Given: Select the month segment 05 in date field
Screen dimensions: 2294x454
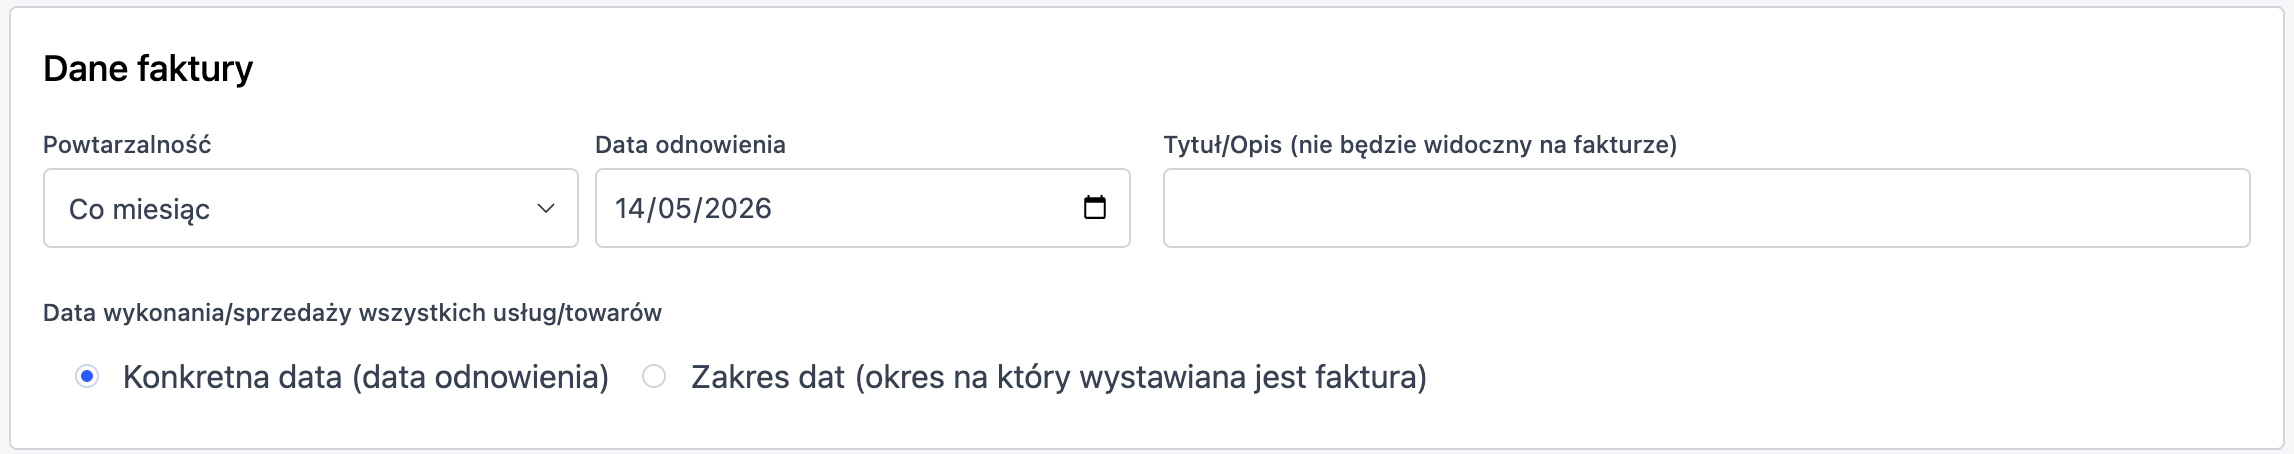Looking at the screenshot, I should tap(673, 208).
